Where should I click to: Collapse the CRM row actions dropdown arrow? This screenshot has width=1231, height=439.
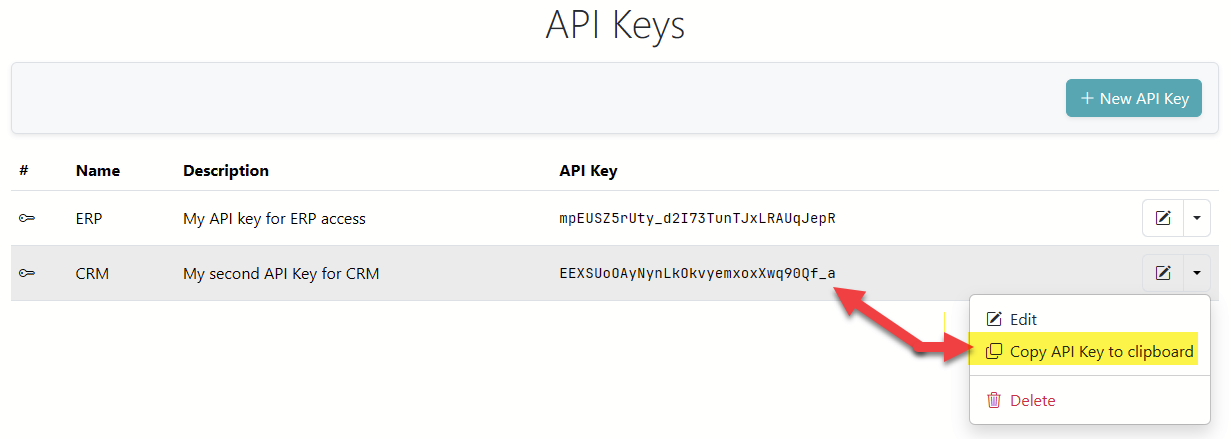click(x=1197, y=273)
